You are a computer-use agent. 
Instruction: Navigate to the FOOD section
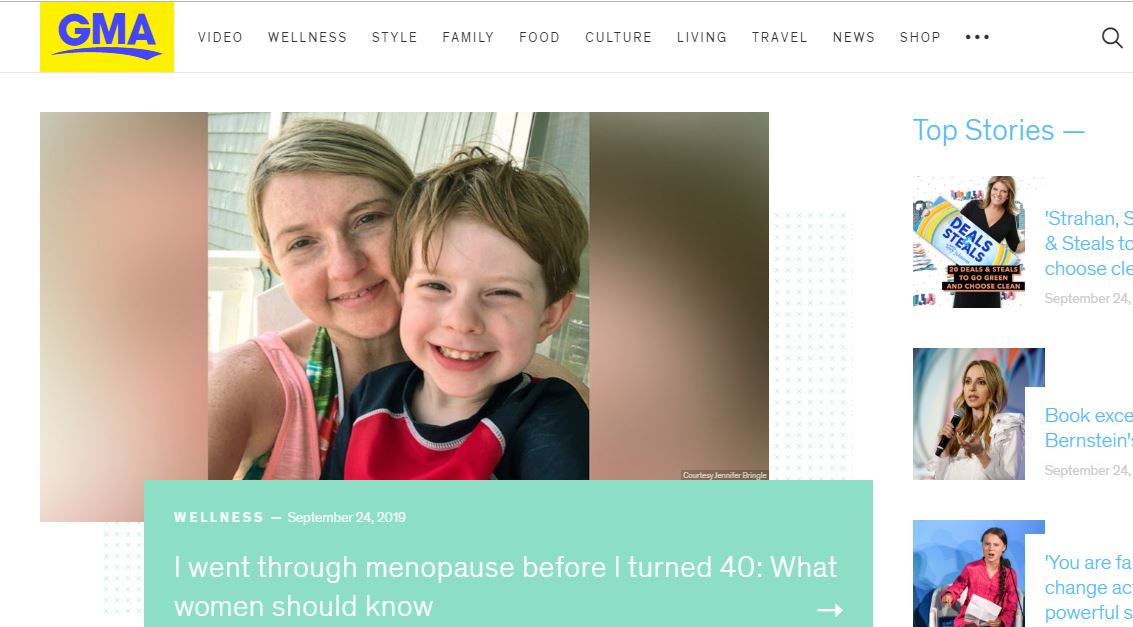pos(539,37)
